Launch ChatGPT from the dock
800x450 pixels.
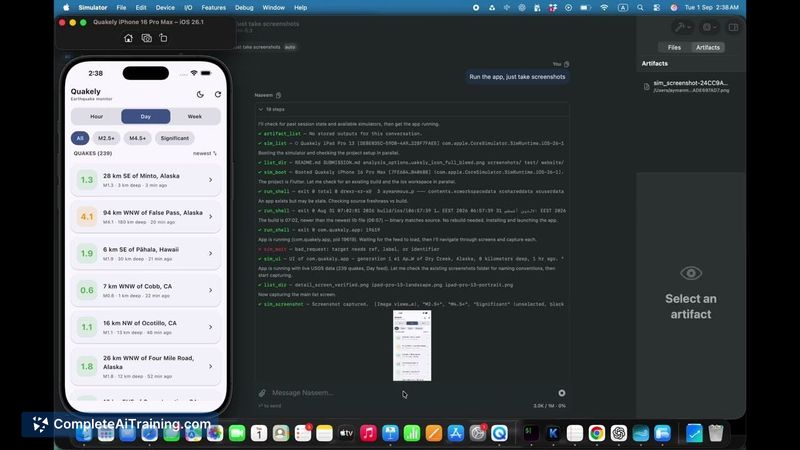[x=618, y=433]
